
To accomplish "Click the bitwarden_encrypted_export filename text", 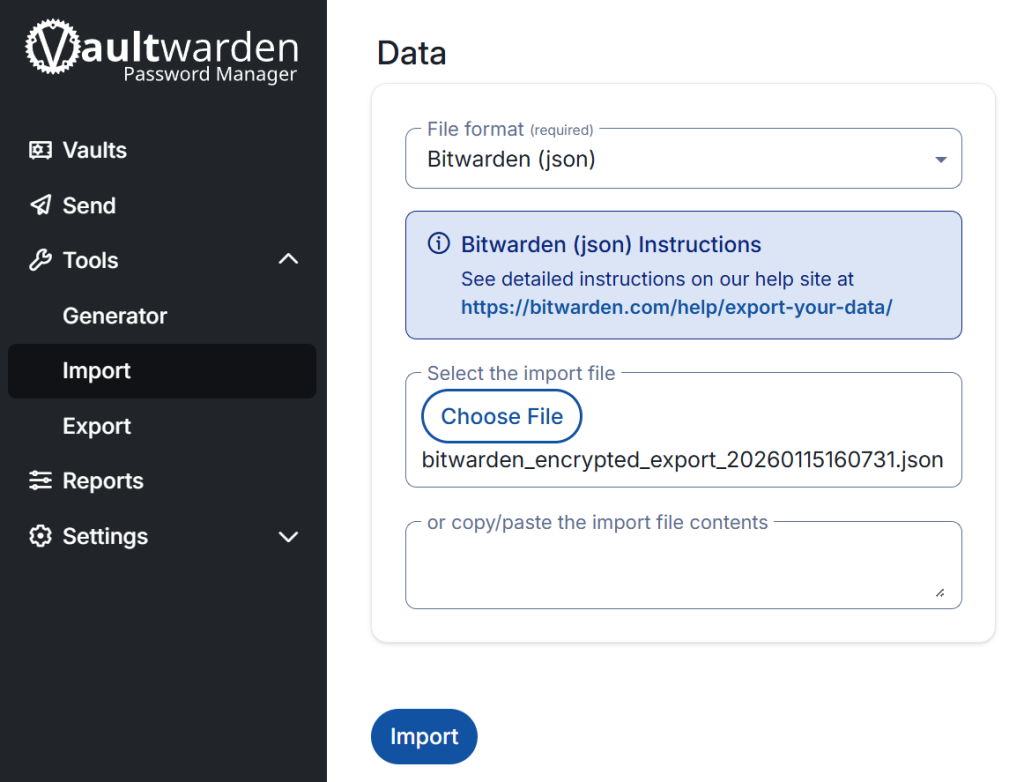I will (683, 459).
